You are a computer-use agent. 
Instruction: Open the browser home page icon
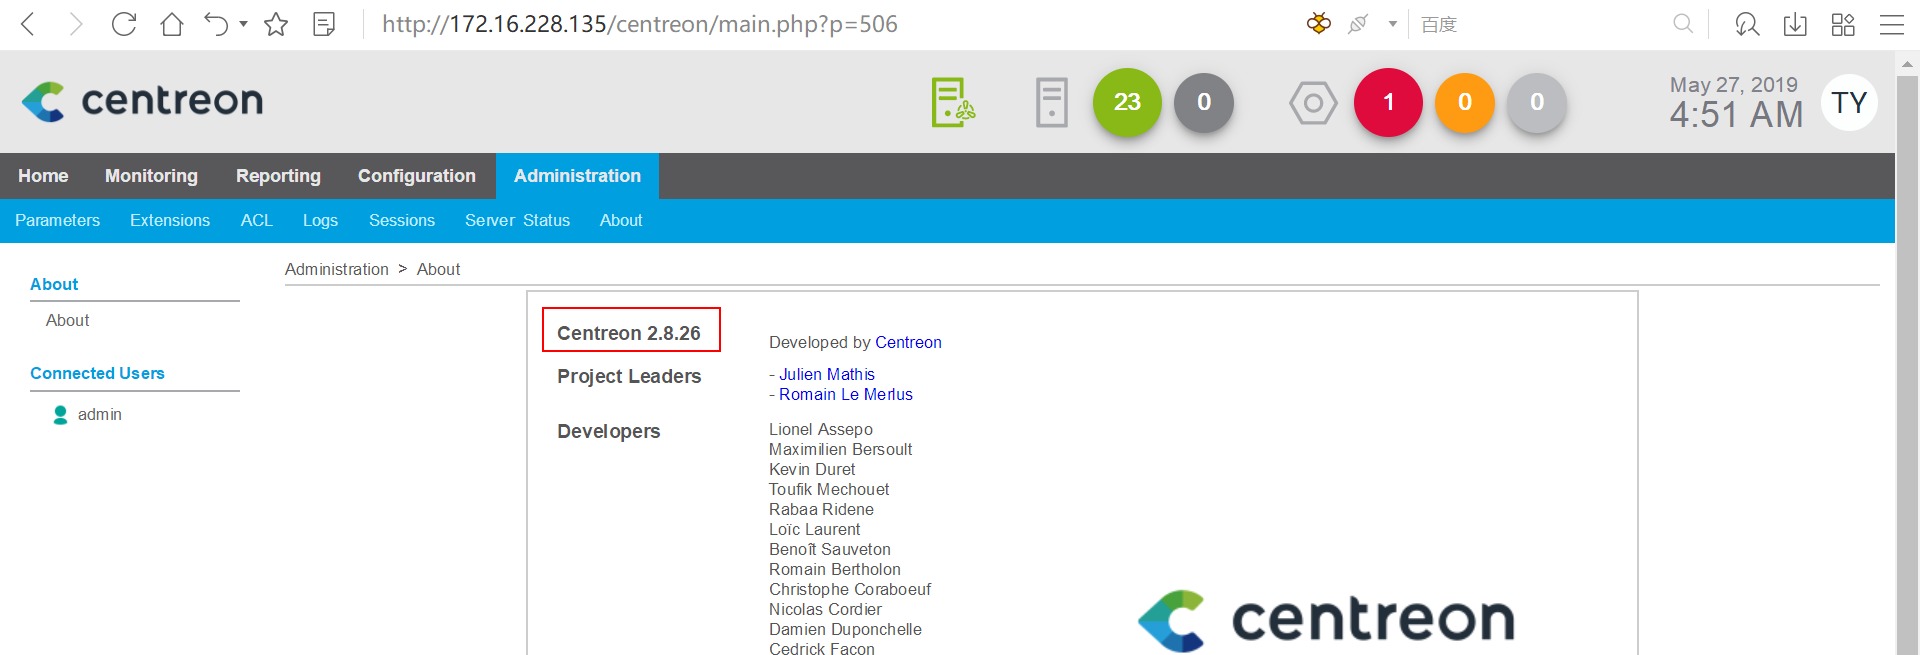tap(172, 24)
